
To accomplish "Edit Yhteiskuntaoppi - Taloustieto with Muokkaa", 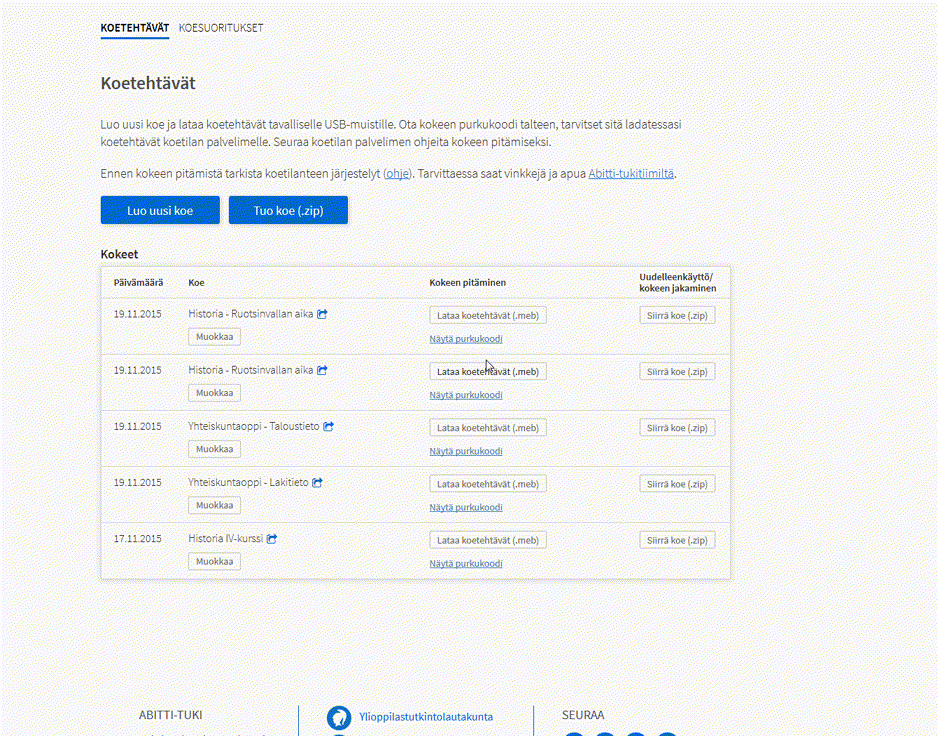I will coord(214,449).
